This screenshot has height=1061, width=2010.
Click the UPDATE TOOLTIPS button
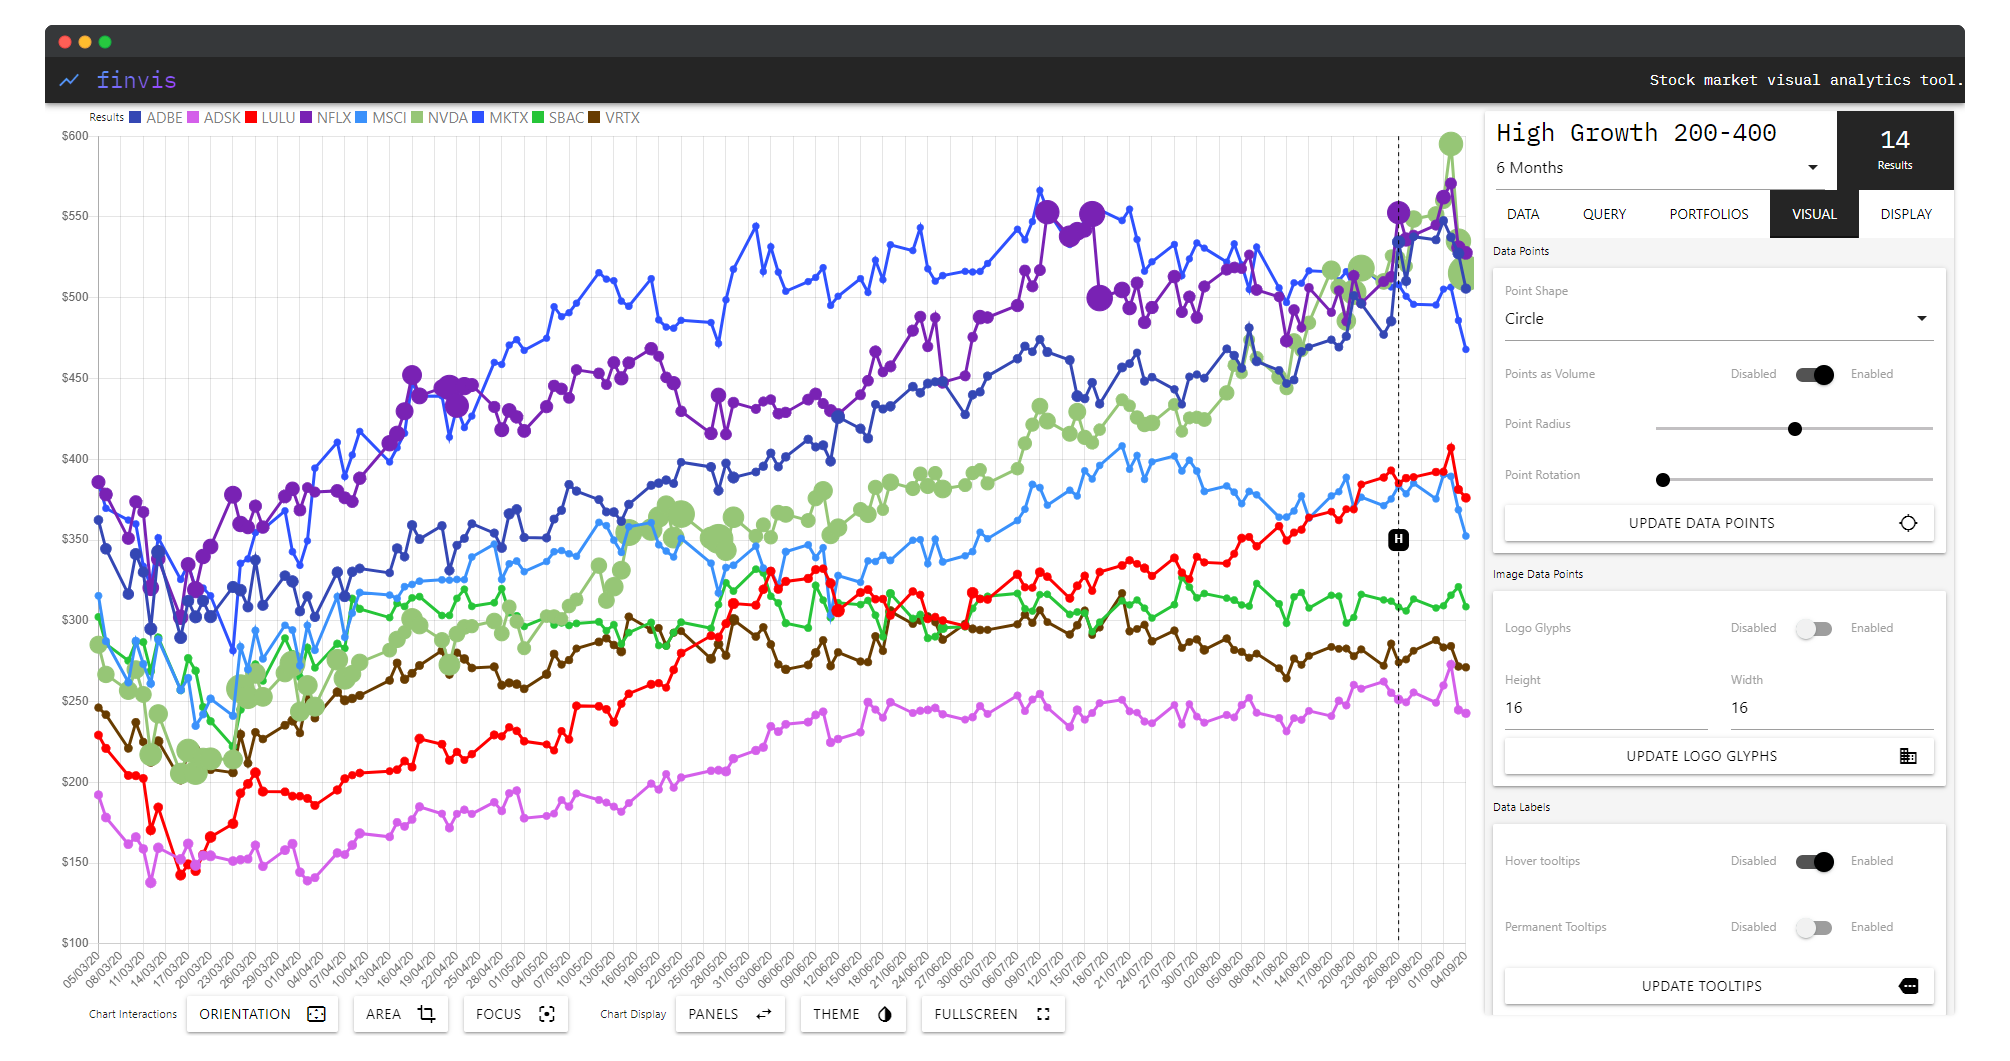click(x=1718, y=986)
